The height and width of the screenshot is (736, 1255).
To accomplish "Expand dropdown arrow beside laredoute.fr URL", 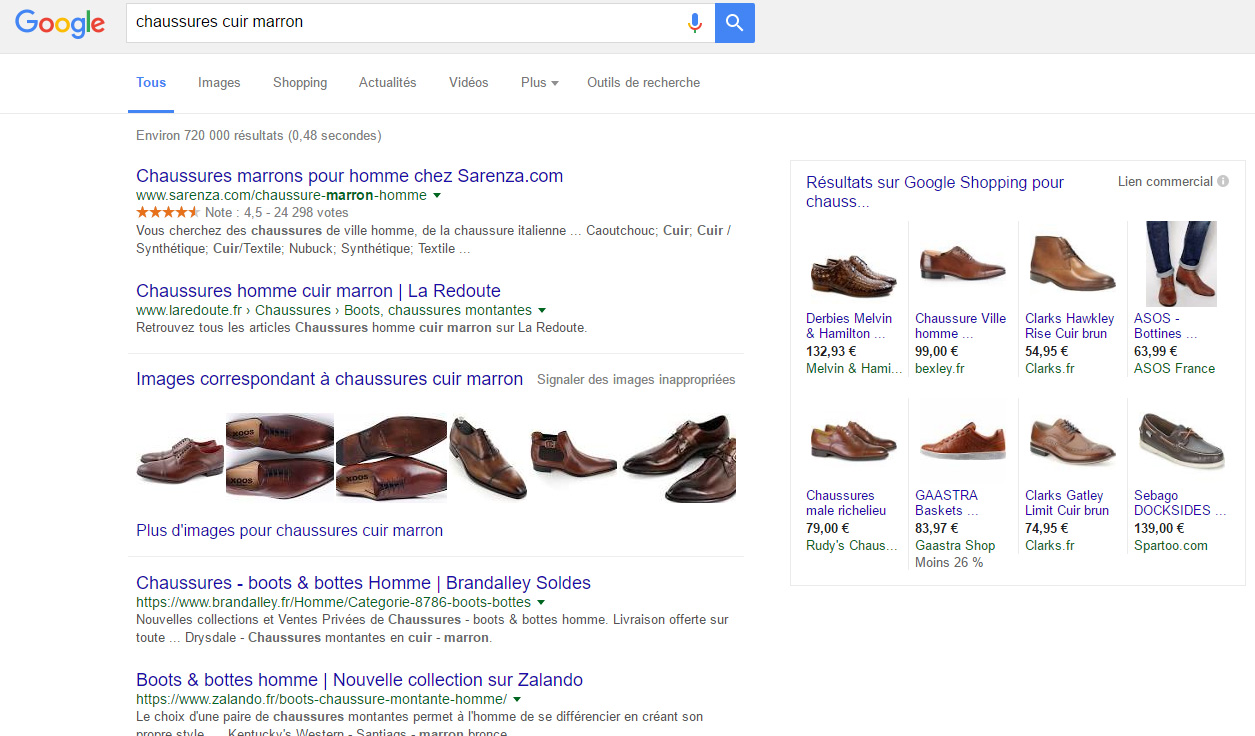I will coord(542,311).
